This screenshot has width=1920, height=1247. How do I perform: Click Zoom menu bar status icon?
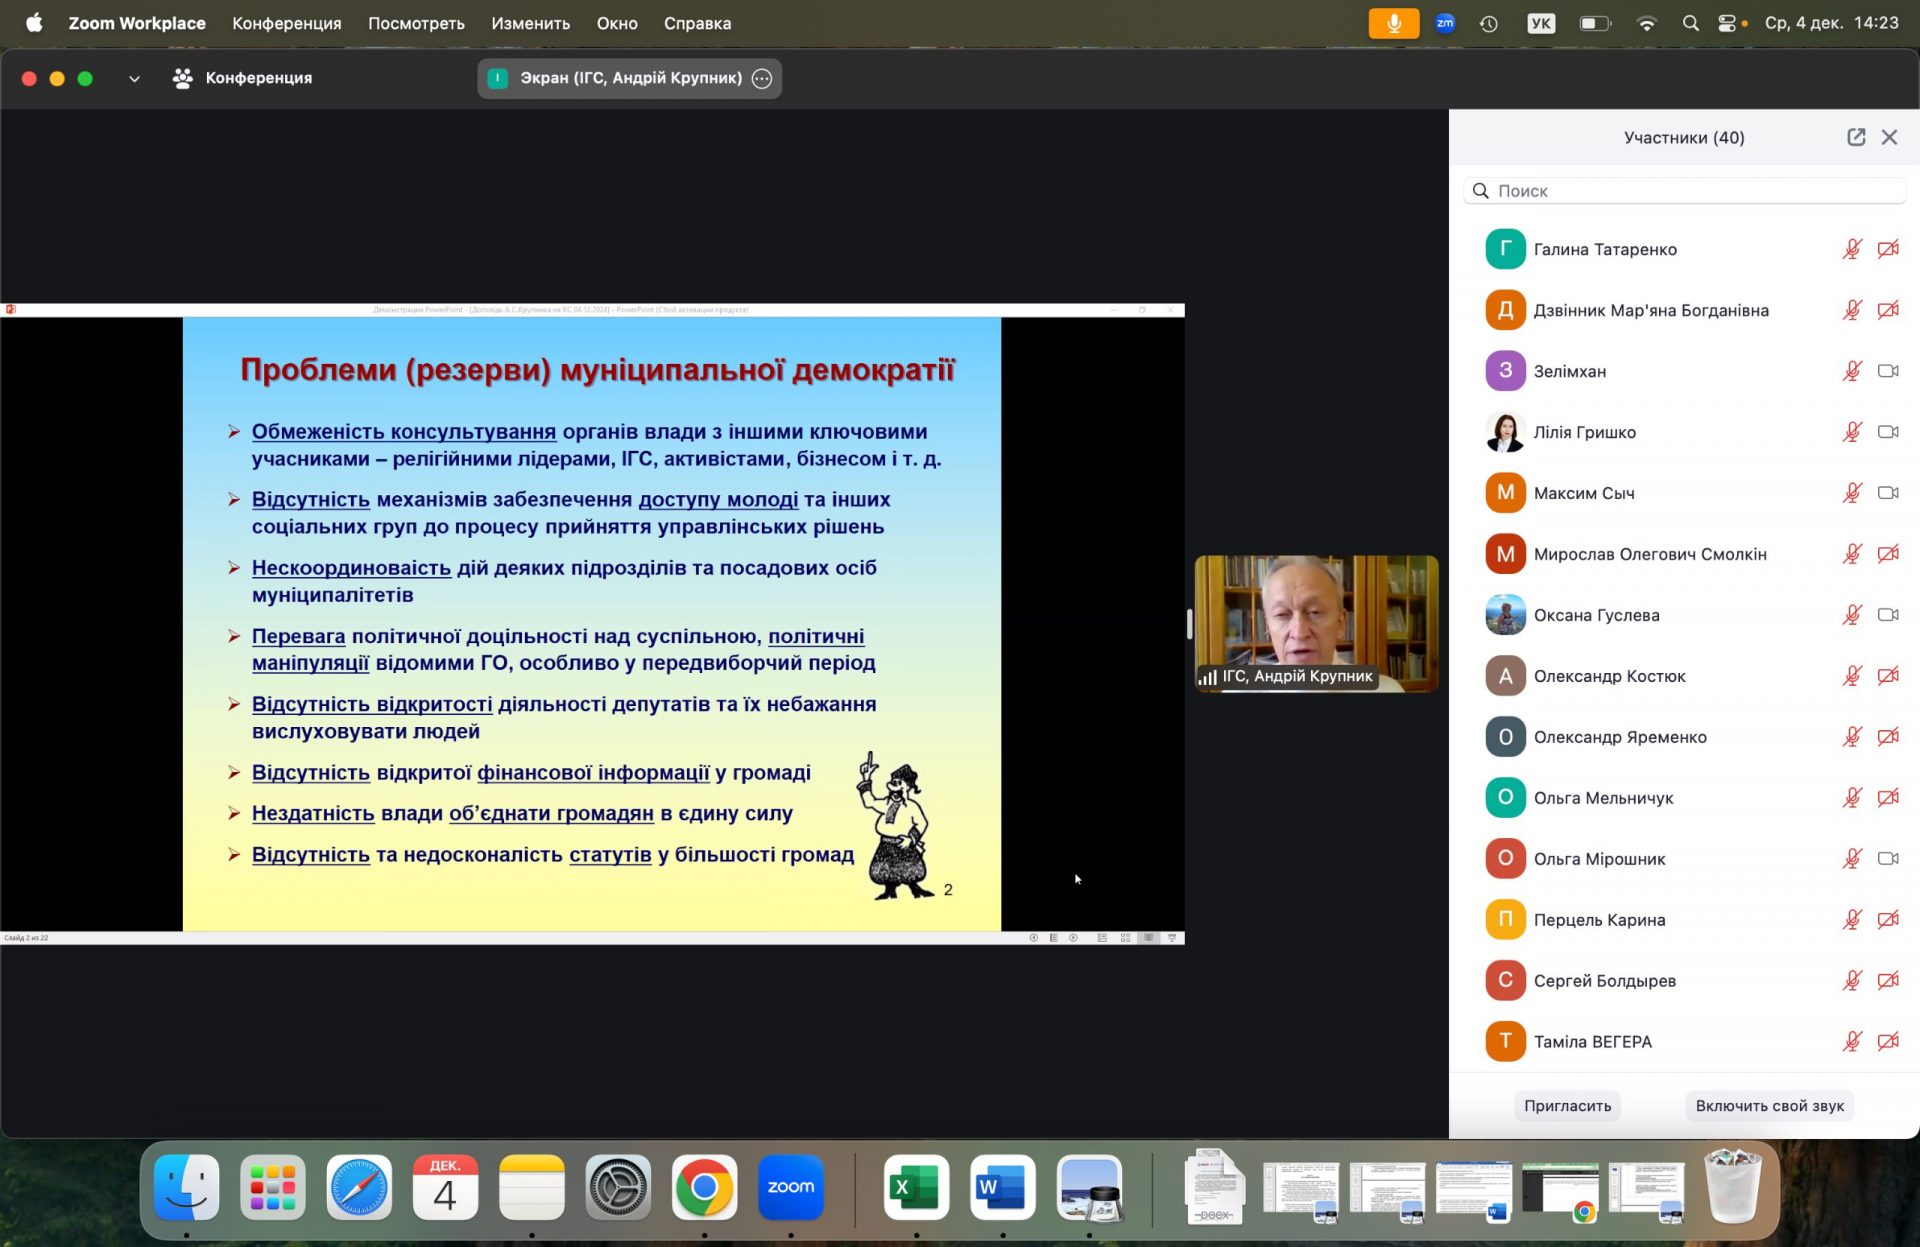click(x=1445, y=23)
